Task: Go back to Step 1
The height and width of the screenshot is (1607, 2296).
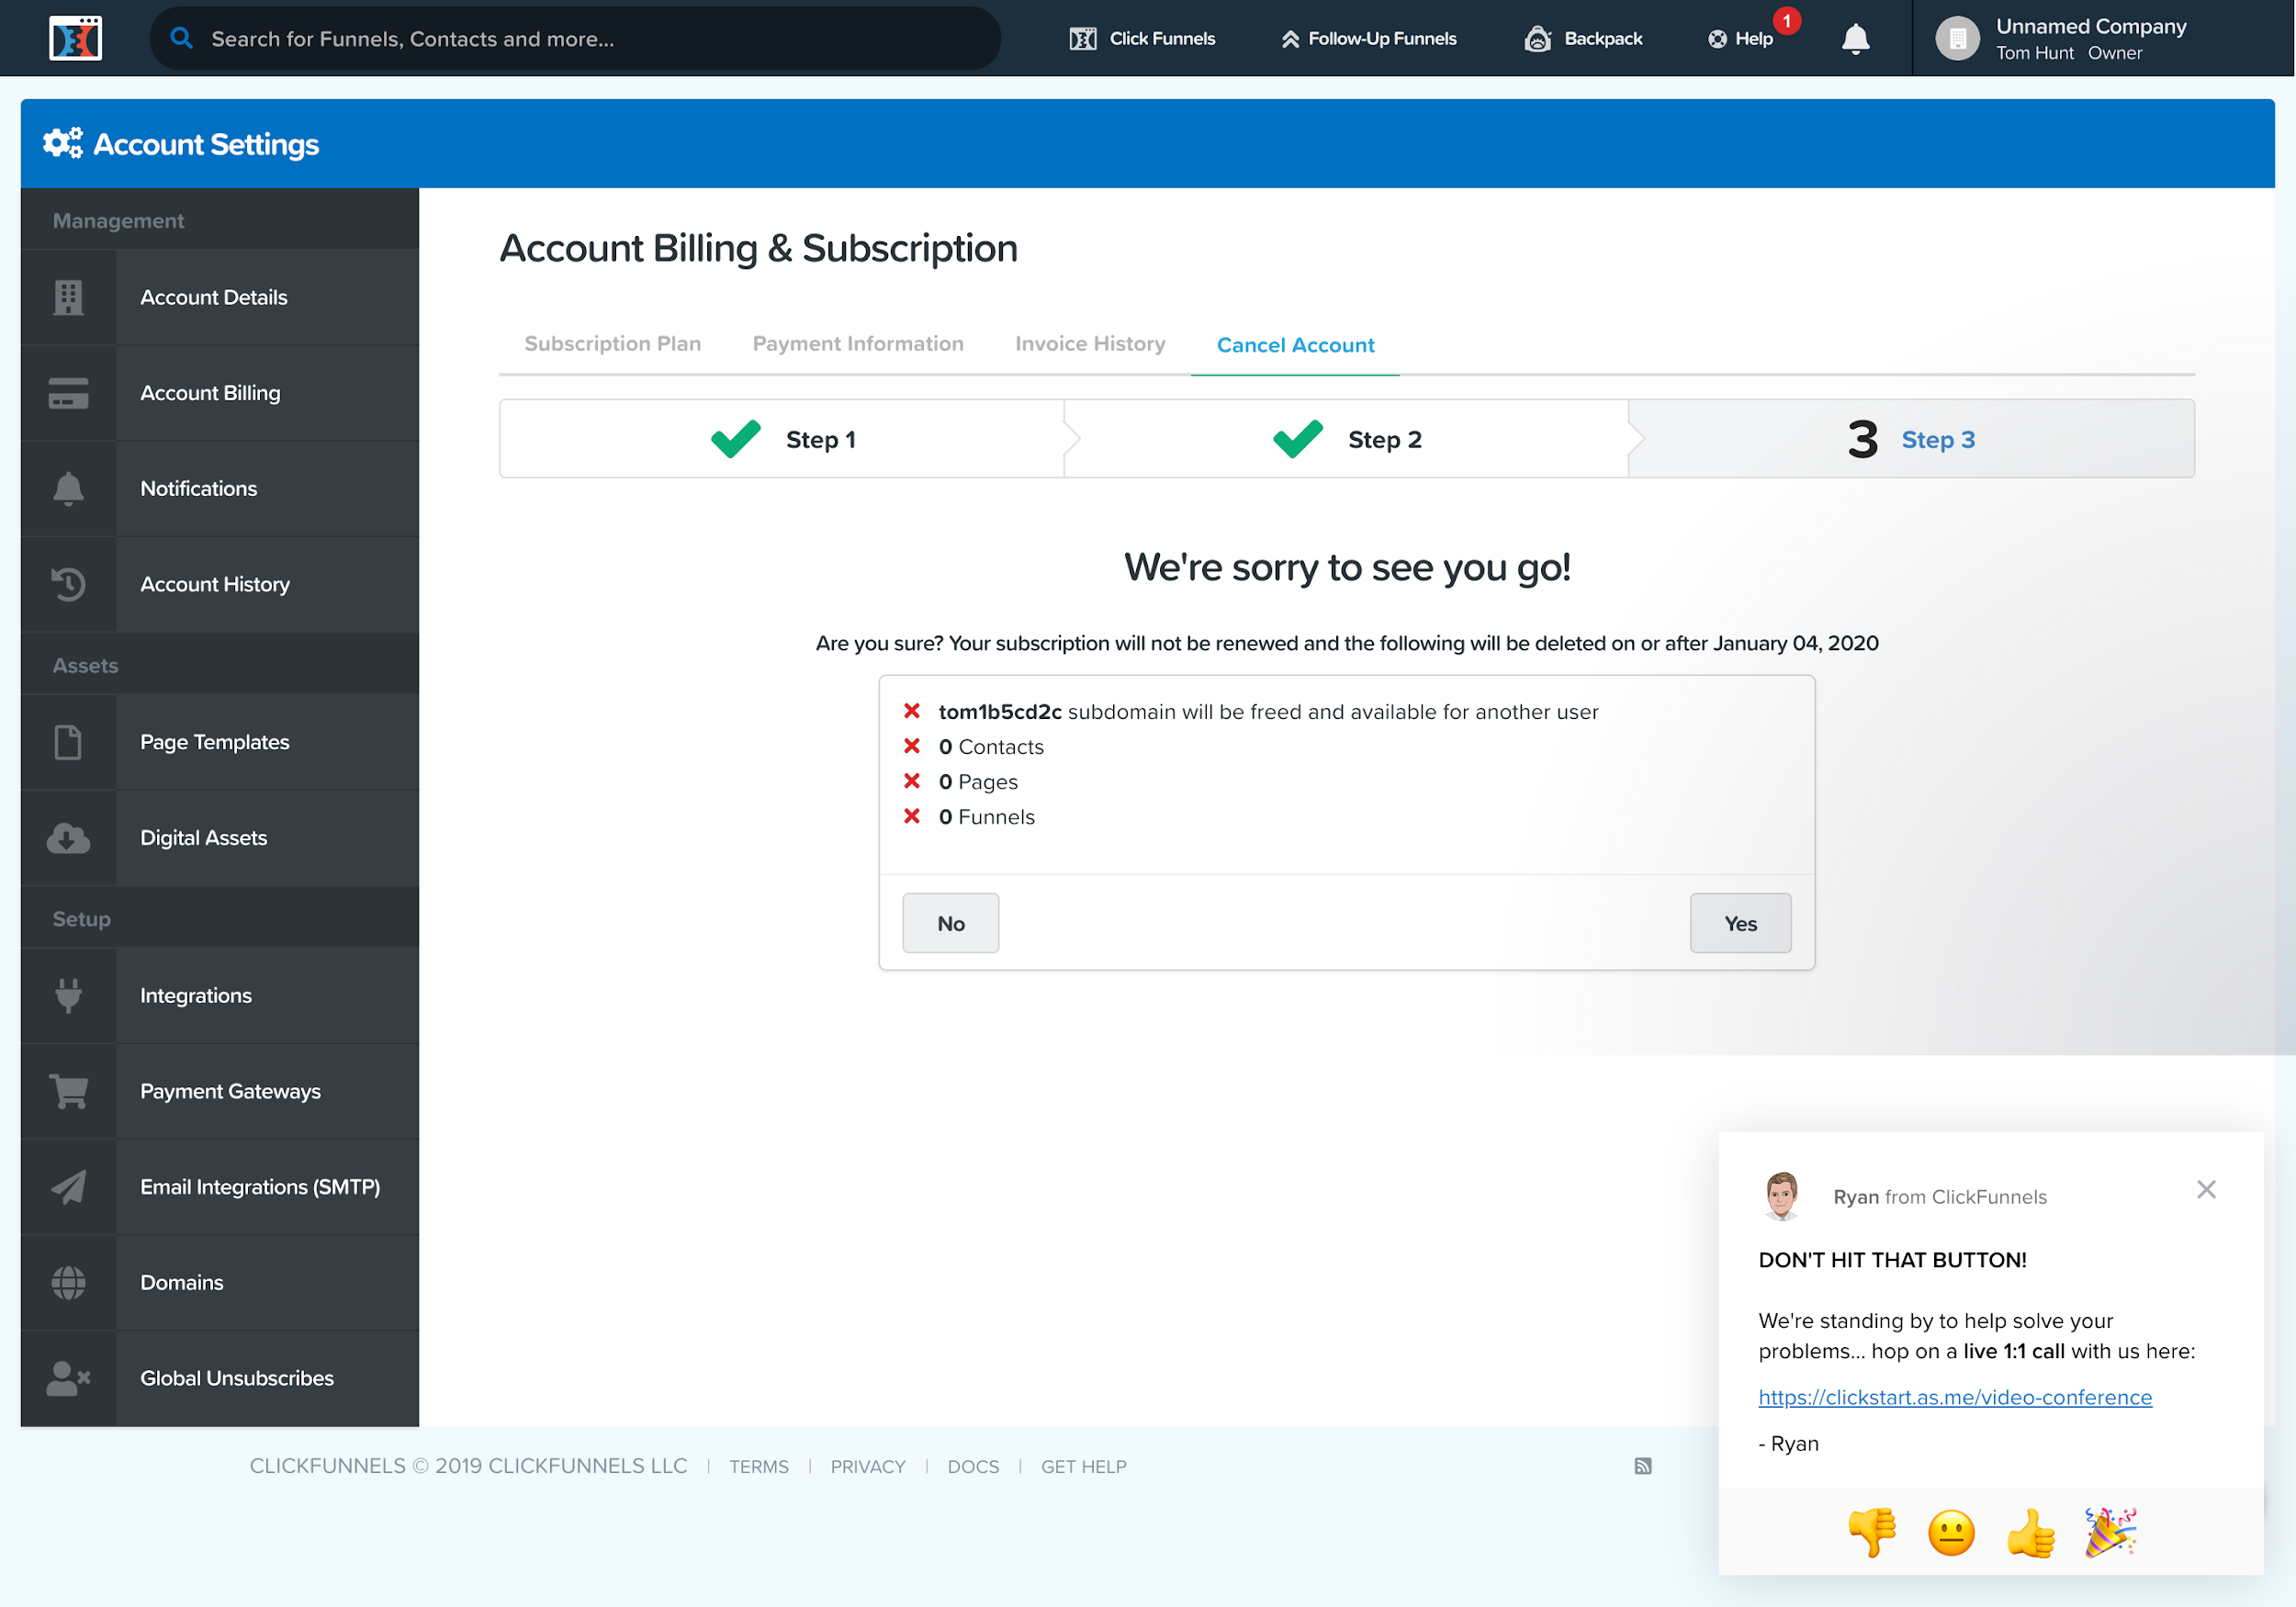Action: [x=782, y=439]
